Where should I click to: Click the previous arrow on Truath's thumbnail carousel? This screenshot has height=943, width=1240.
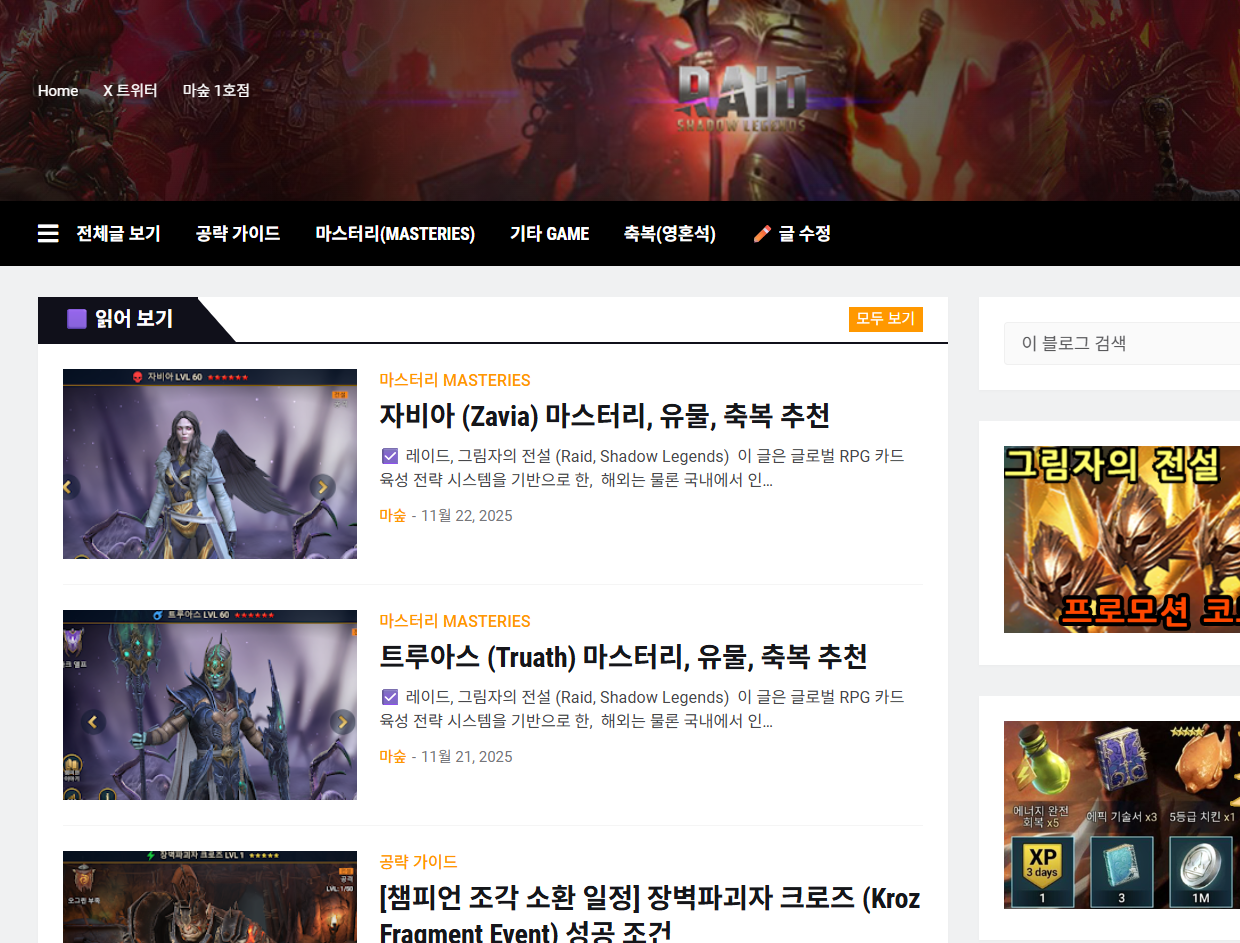[x=92, y=722]
